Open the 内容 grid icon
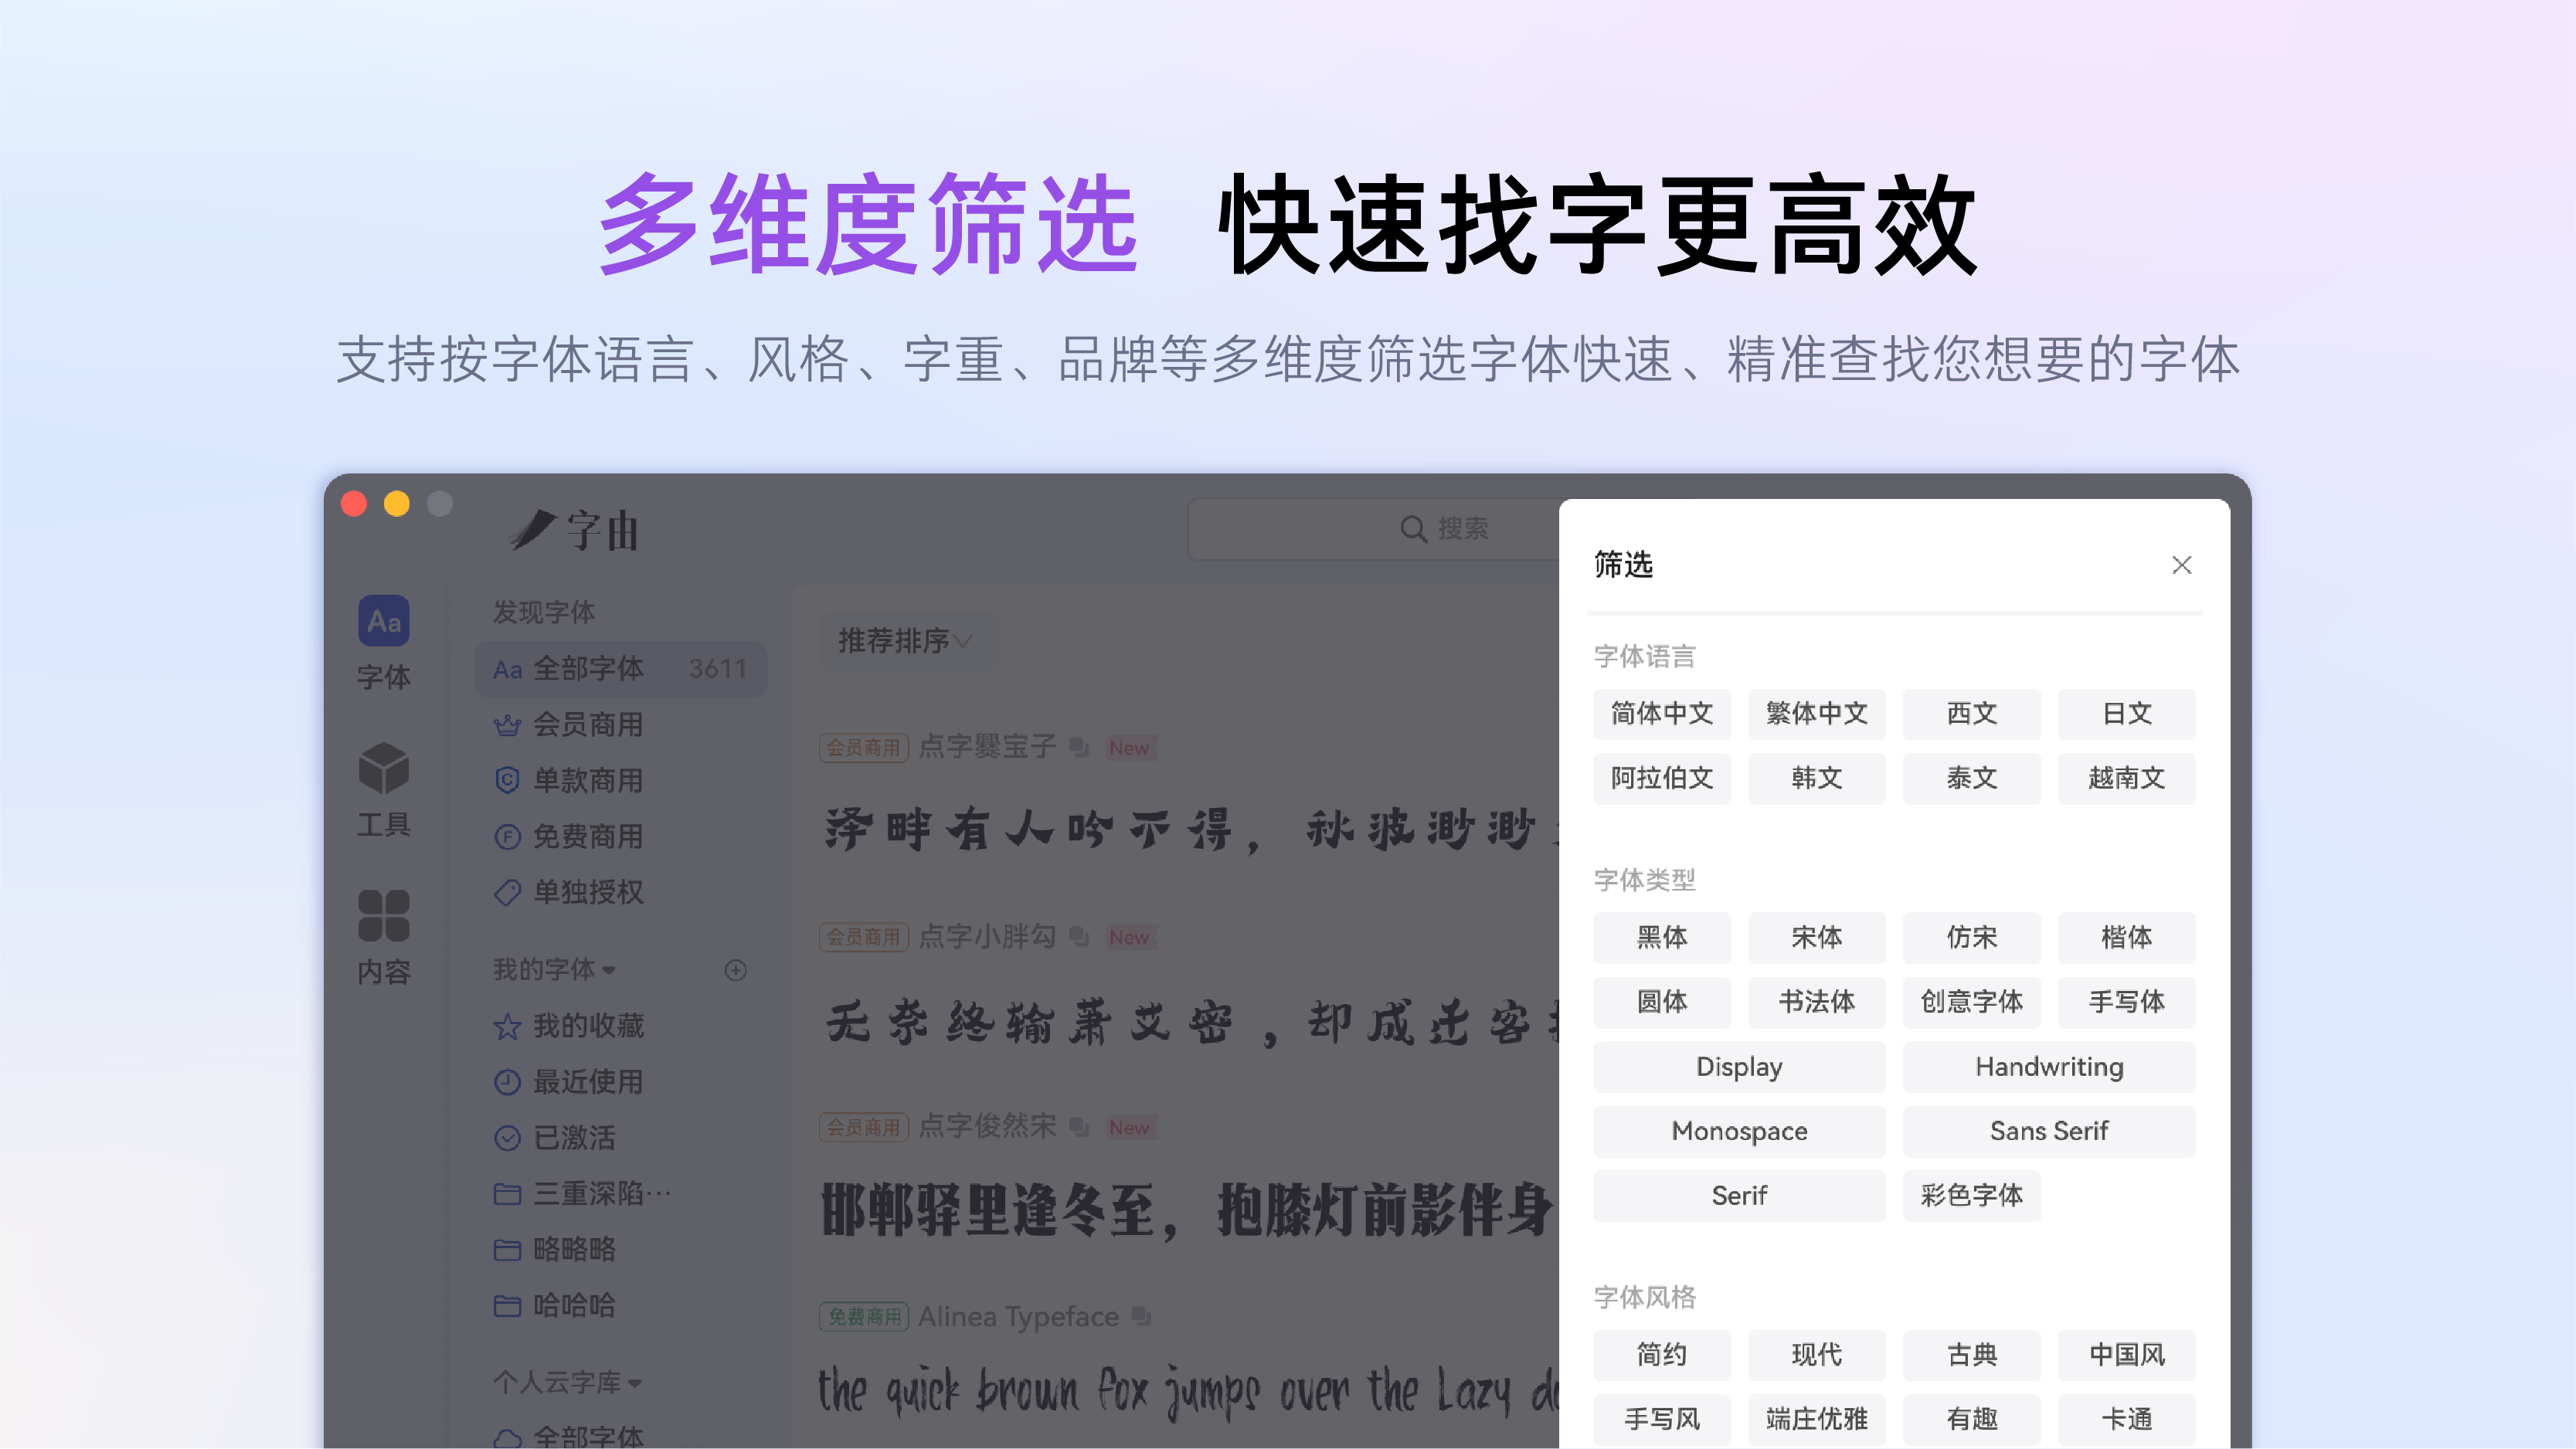Viewport: 2576px width, 1449px height. point(384,915)
